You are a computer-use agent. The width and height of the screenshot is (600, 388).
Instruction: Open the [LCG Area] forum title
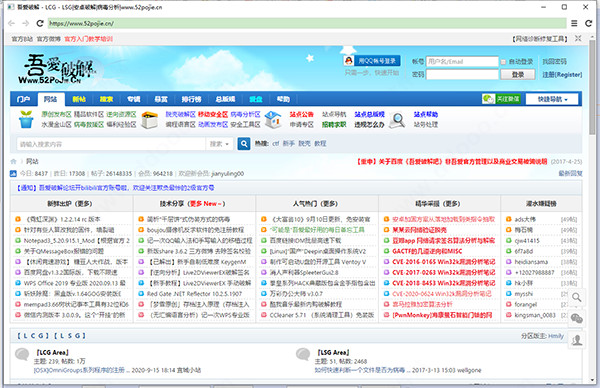52,352
